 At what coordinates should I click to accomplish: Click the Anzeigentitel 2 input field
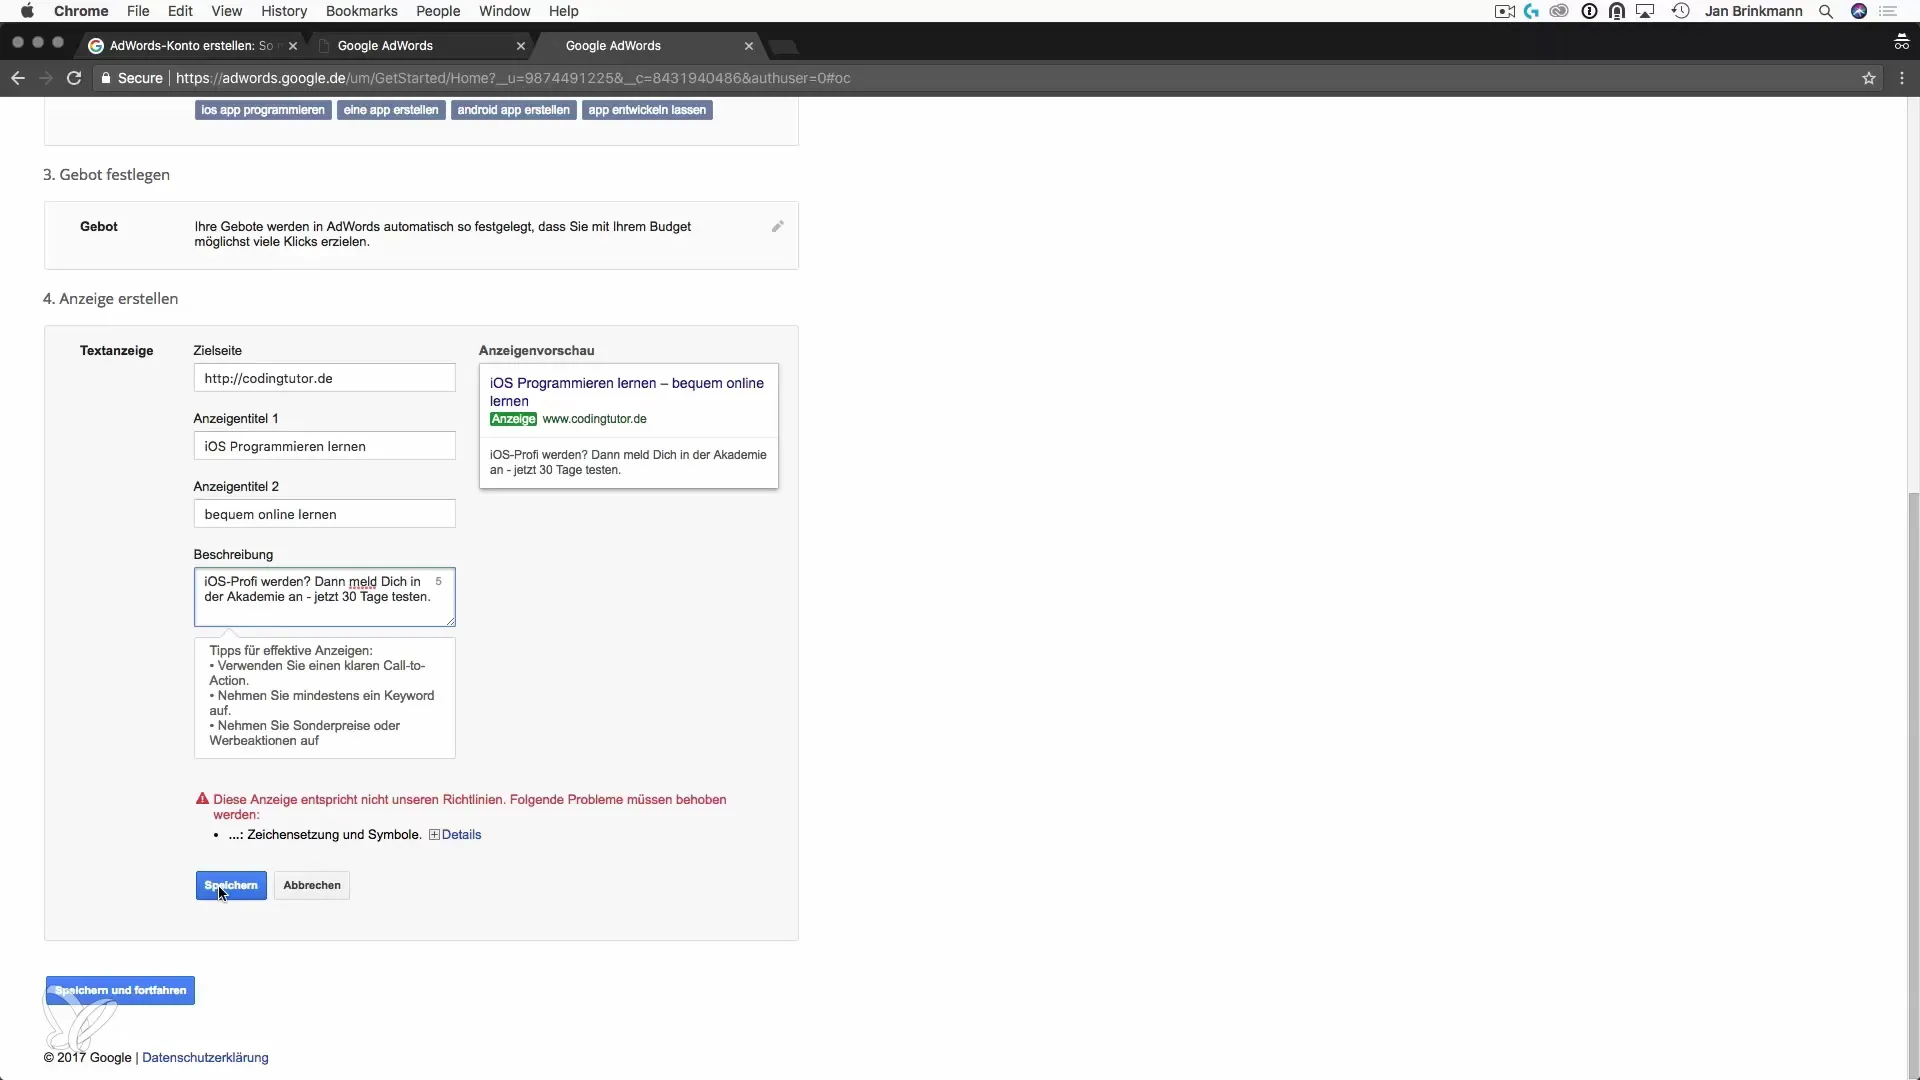[x=324, y=514]
